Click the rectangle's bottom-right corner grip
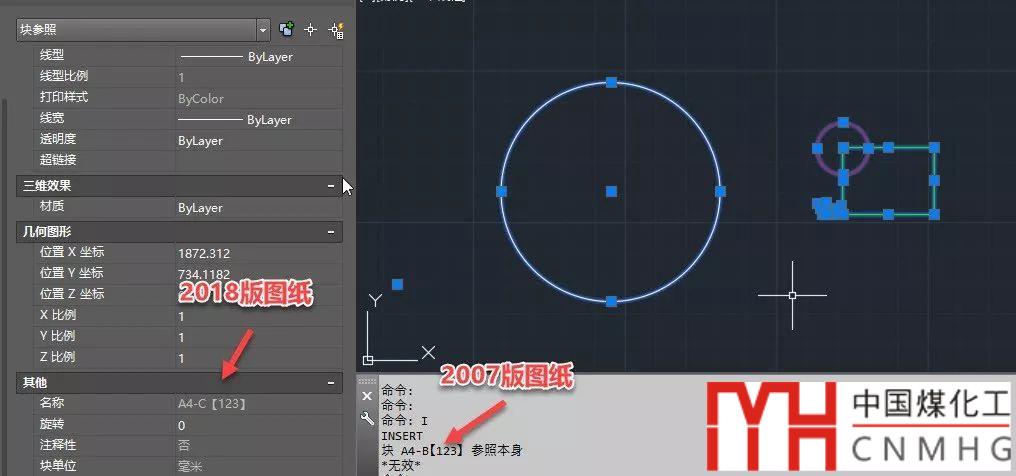The width and height of the screenshot is (1016, 476). pos(934,214)
